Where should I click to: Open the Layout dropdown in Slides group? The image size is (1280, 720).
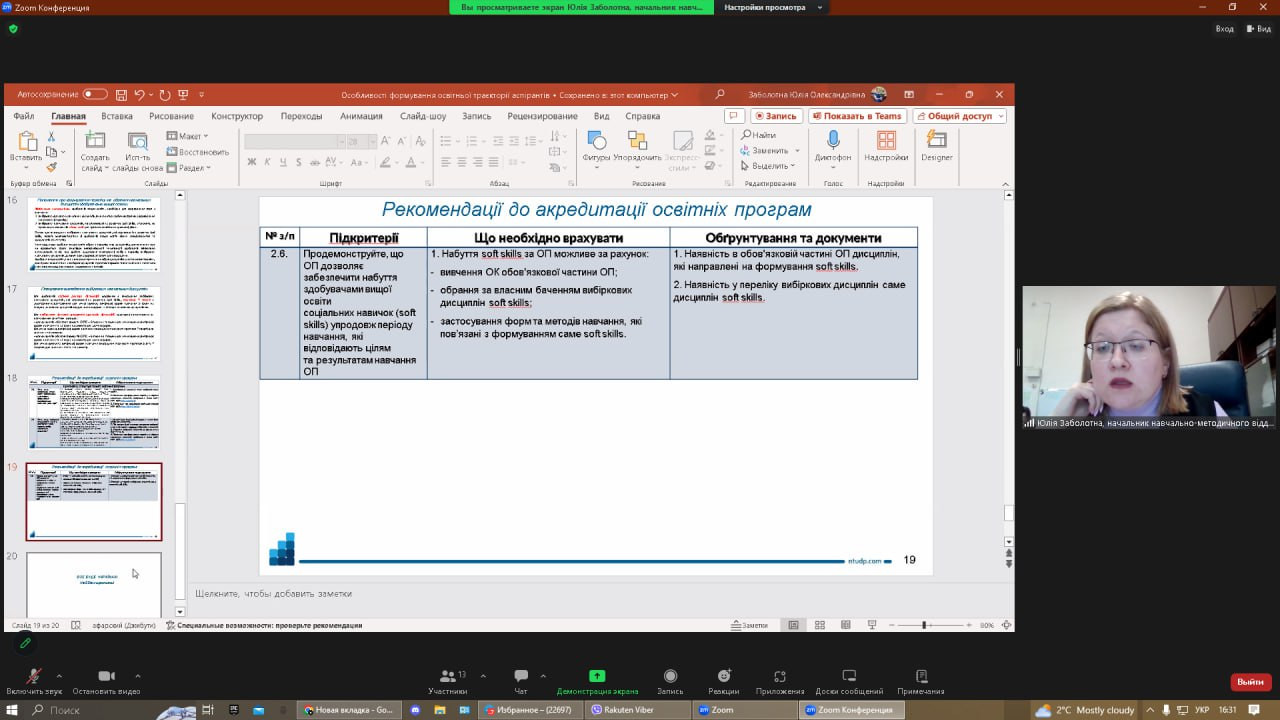pos(188,136)
